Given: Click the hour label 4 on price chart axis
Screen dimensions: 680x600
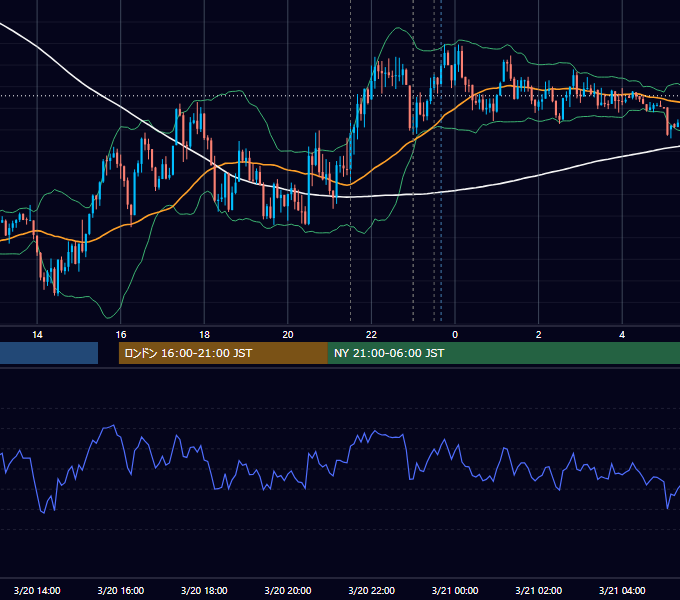Looking at the screenshot, I should pos(622,335).
